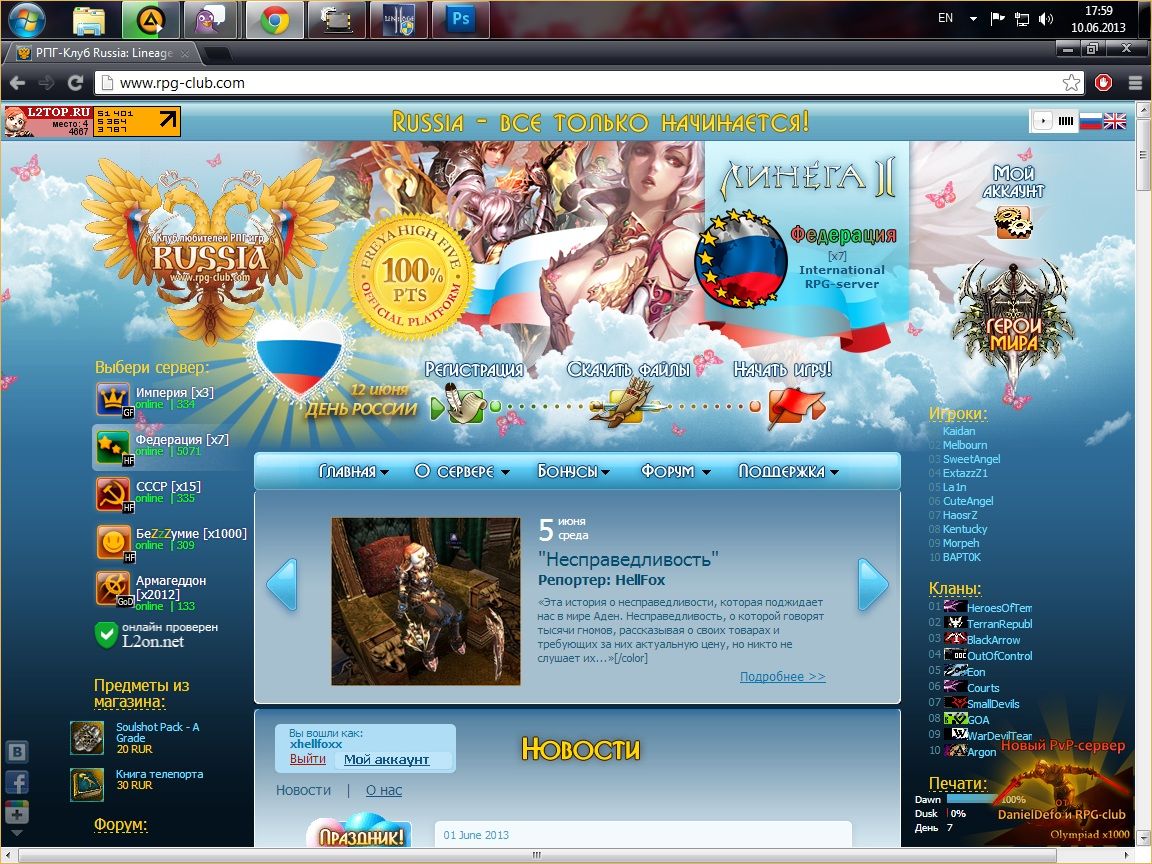Open the news screenshot thumbnail
The width and height of the screenshot is (1152, 864).
(x=425, y=602)
